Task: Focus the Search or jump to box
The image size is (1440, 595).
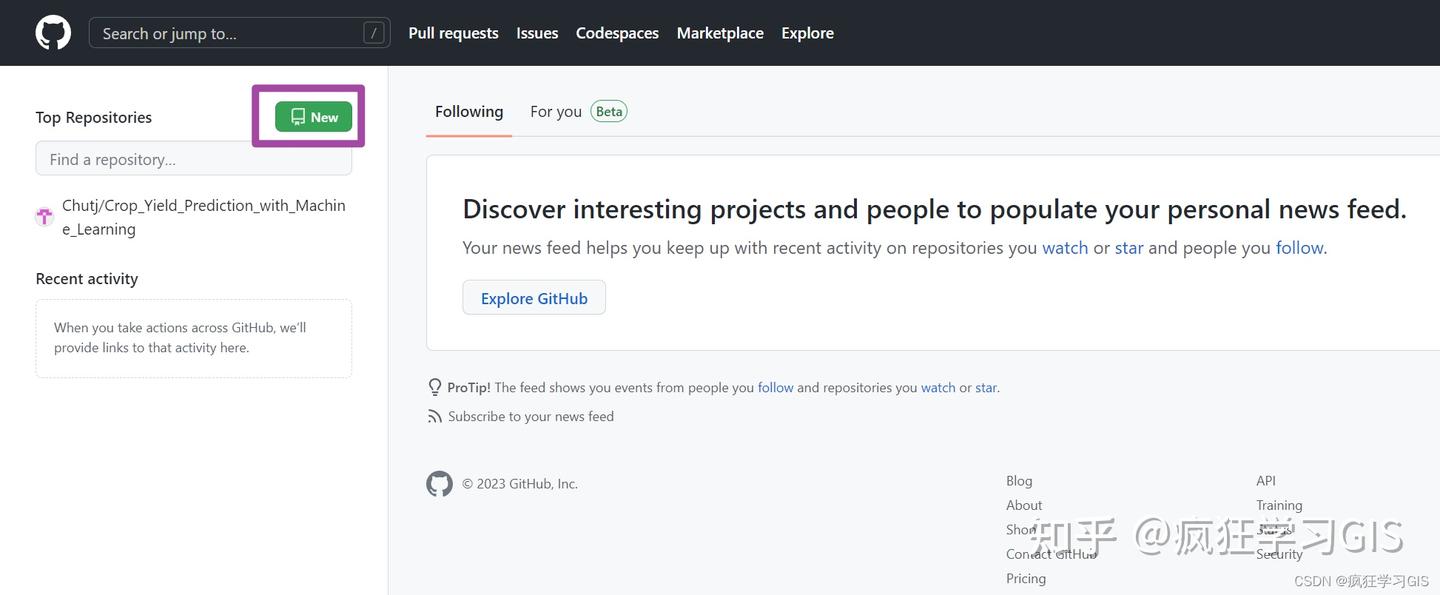Action: point(230,33)
